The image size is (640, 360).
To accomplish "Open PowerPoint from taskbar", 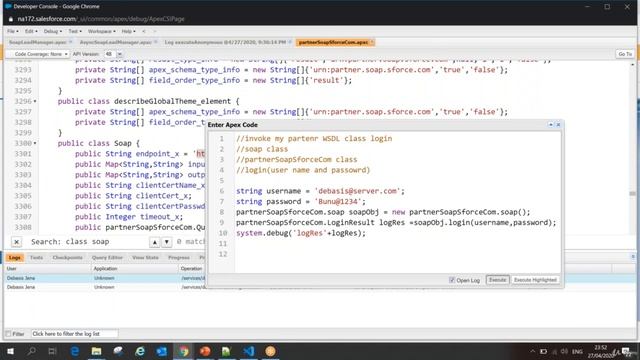I will 205,351.
